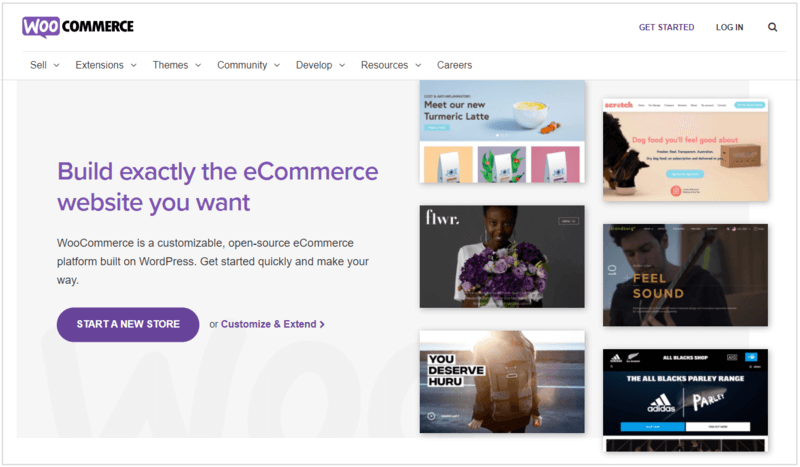Open the flwr. flower shop thumbnail
Screen dimensions: 800x467
click(x=502, y=256)
